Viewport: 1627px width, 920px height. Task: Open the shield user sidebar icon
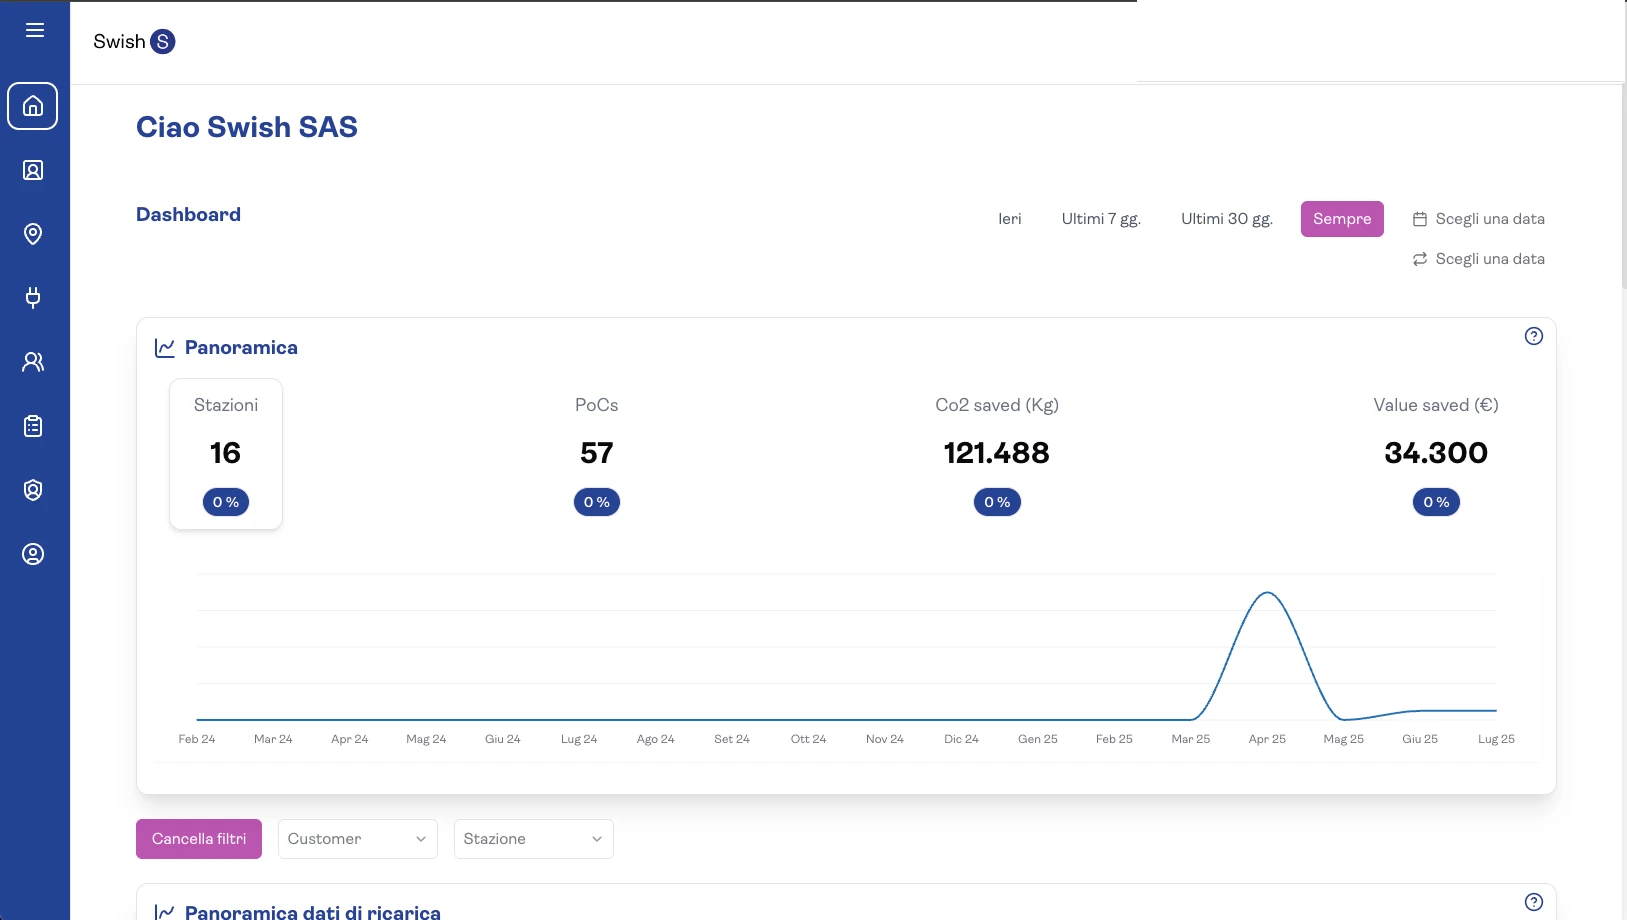pyautogui.click(x=33, y=490)
